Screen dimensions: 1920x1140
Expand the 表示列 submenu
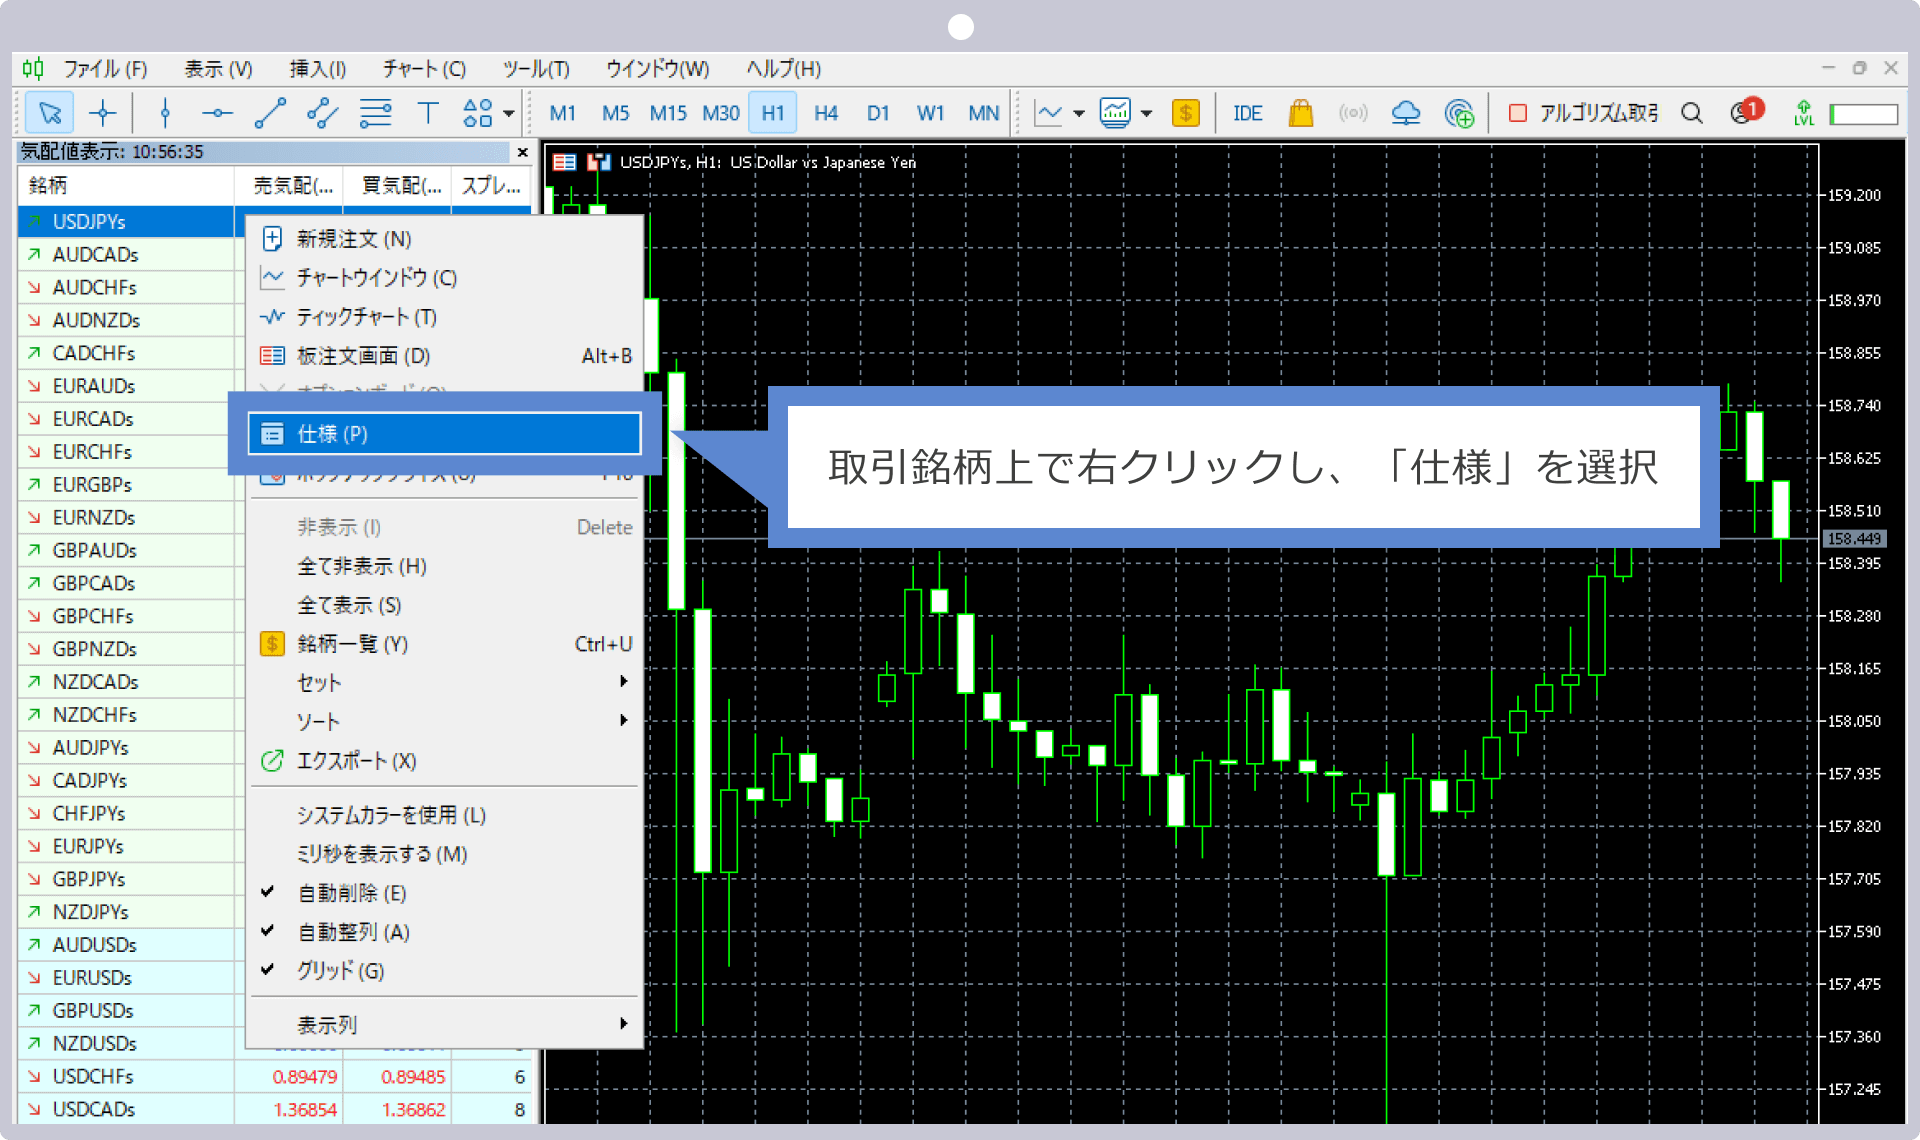coord(444,1025)
